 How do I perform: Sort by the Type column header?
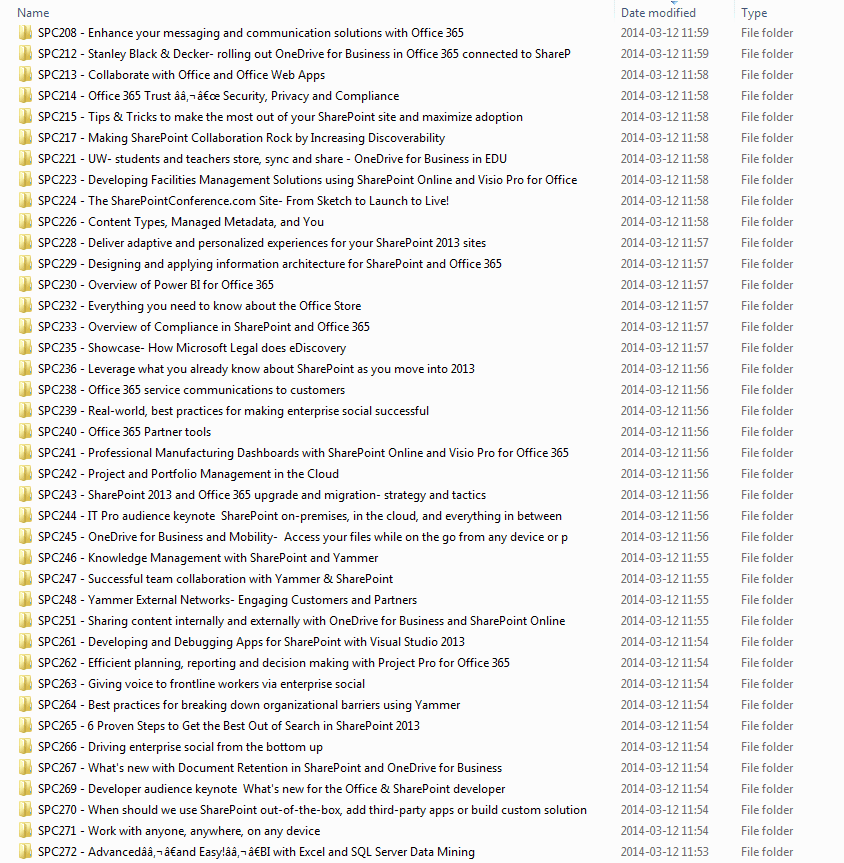(754, 13)
